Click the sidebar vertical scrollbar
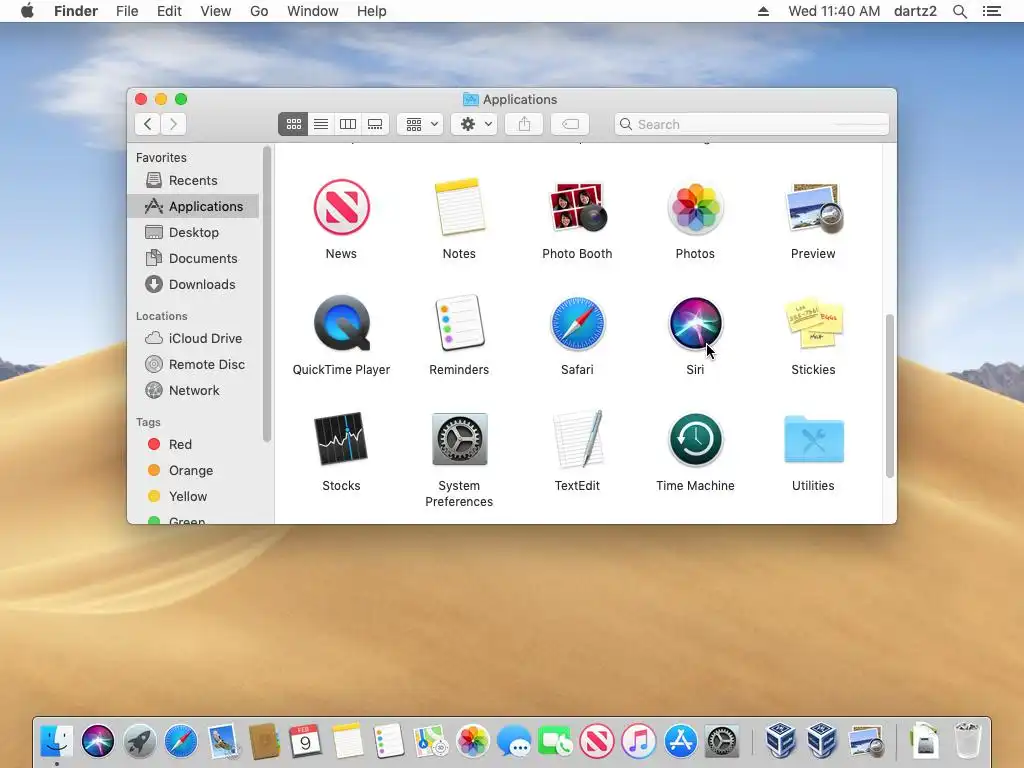Viewport: 1024px width, 768px height. tap(266, 294)
